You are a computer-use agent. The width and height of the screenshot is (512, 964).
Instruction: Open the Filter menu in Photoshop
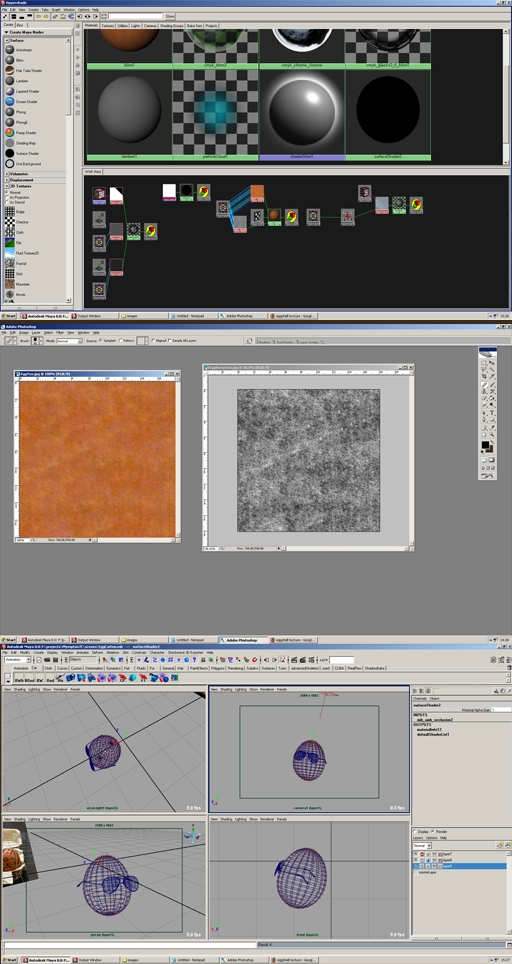point(60,333)
